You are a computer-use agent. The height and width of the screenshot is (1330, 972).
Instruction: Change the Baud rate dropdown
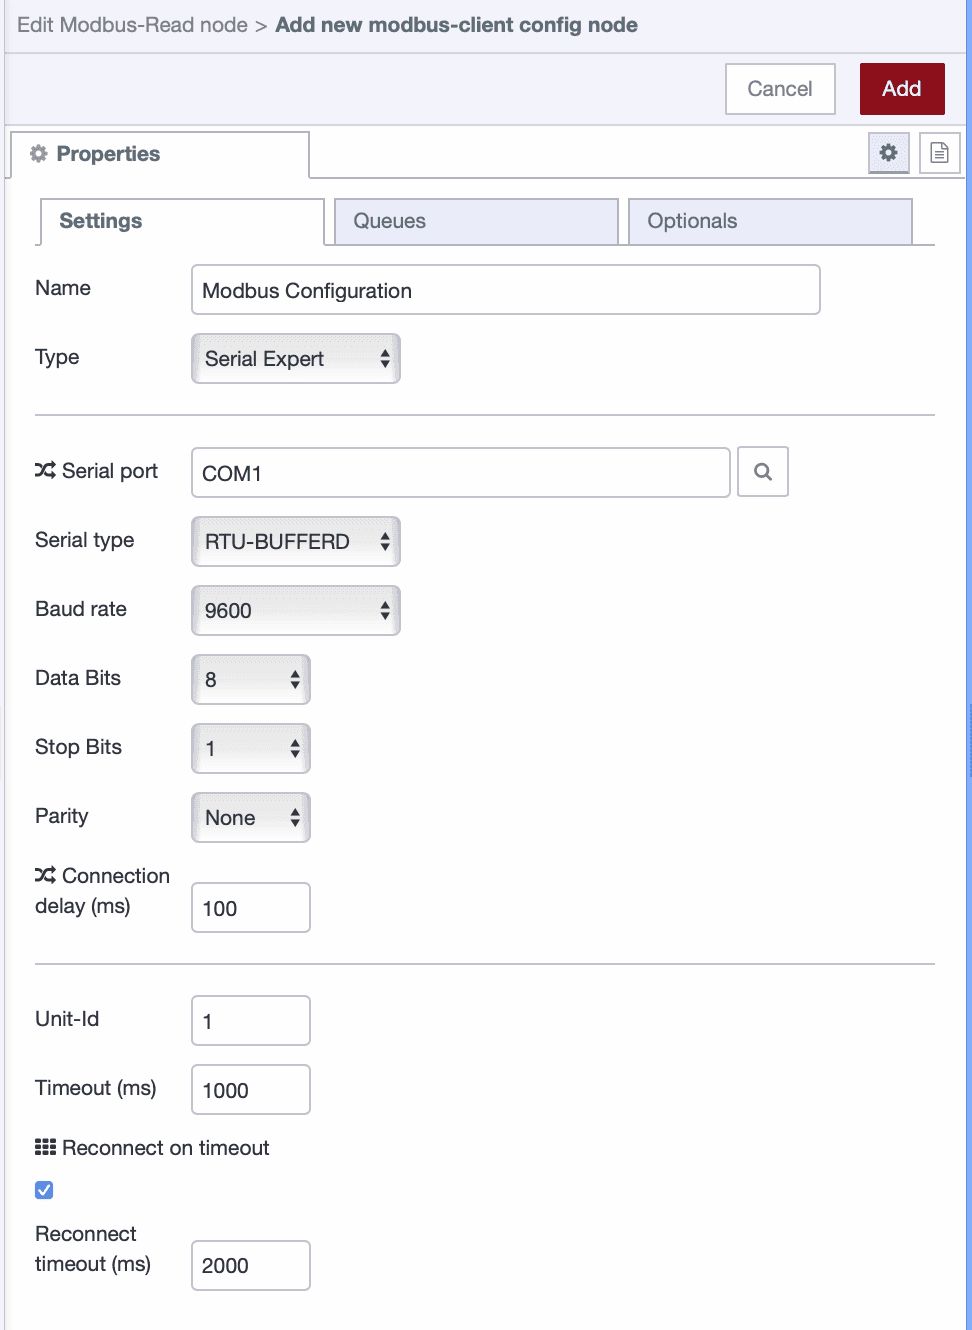pyautogui.click(x=295, y=610)
